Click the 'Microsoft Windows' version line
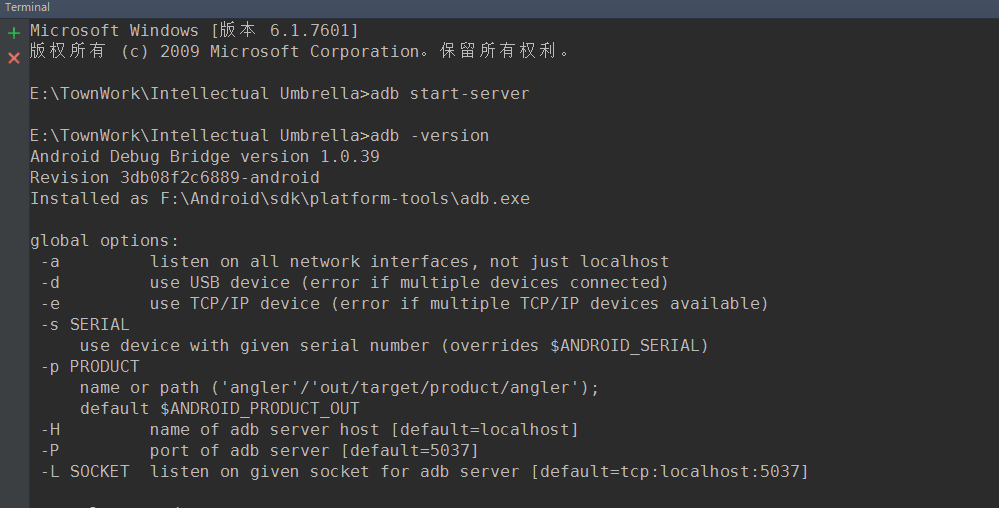 pyautogui.click(x=194, y=31)
